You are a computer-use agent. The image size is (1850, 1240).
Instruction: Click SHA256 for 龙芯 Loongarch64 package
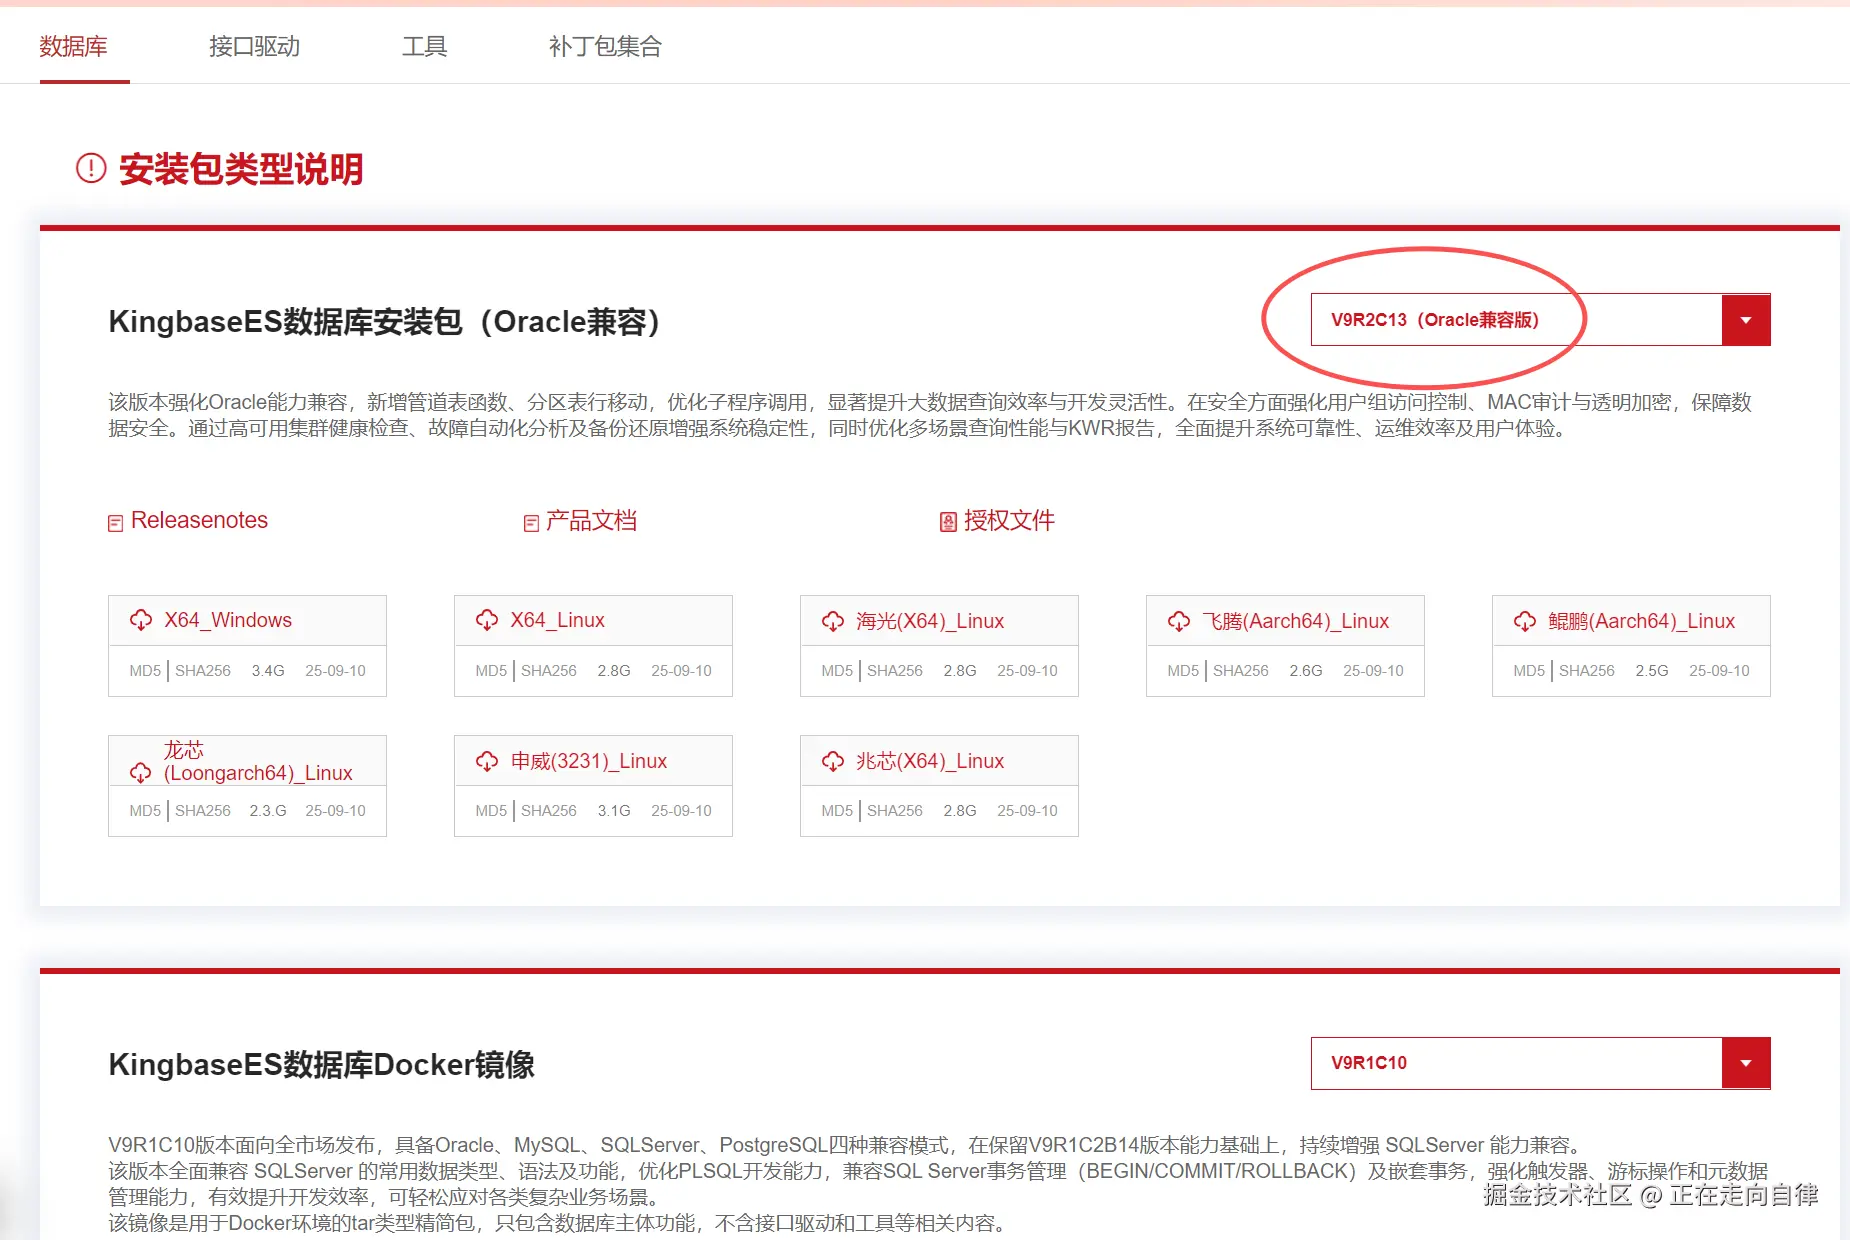203,811
